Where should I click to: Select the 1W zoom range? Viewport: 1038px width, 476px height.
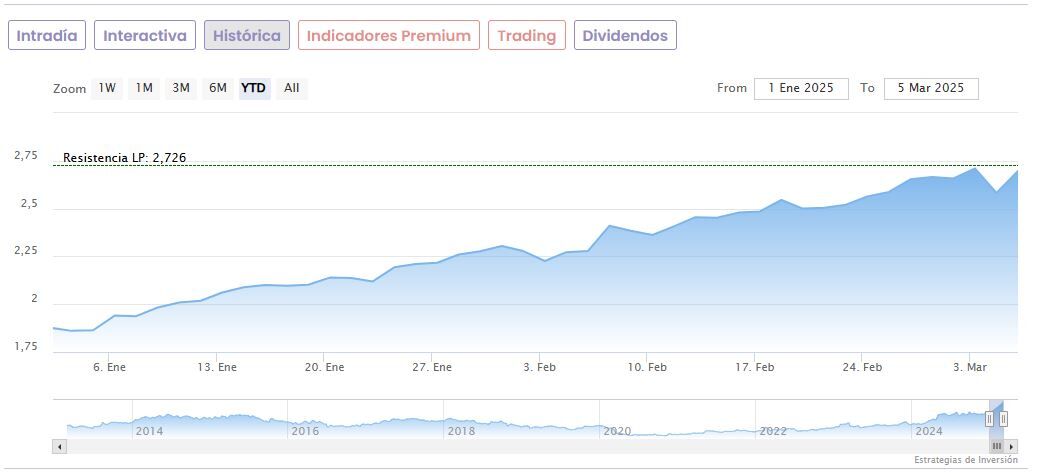(x=107, y=88)
